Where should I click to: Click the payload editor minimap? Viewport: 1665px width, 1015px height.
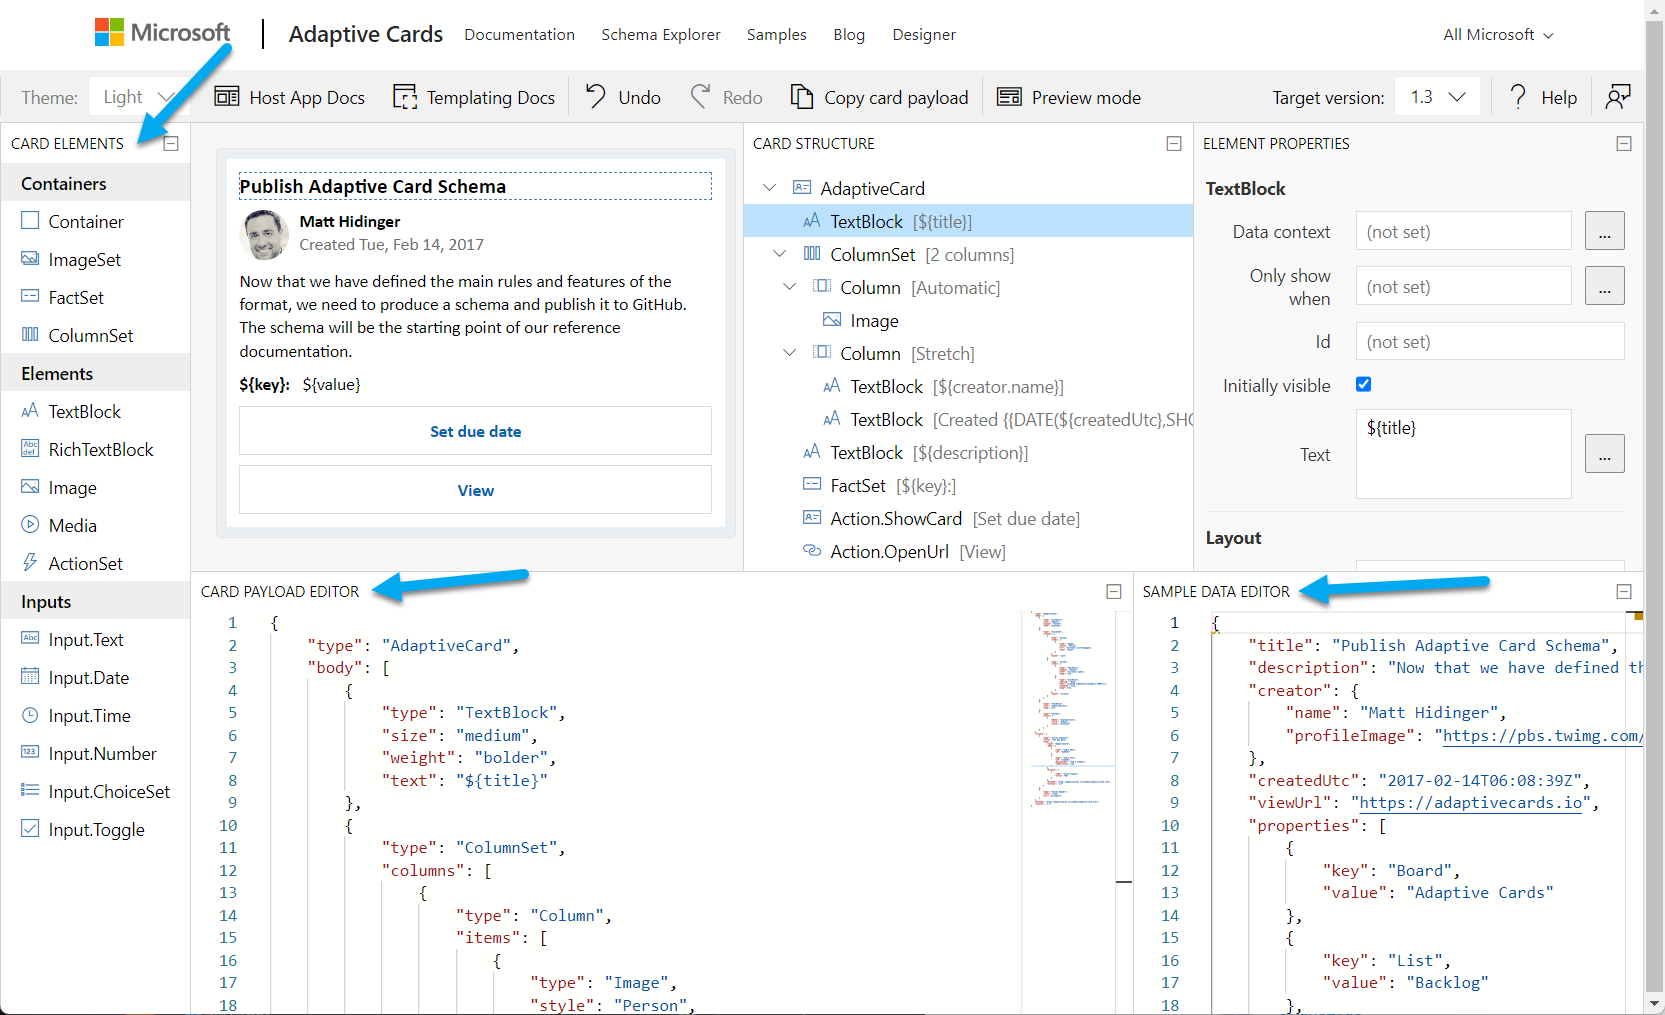(x=1072, y=710)
